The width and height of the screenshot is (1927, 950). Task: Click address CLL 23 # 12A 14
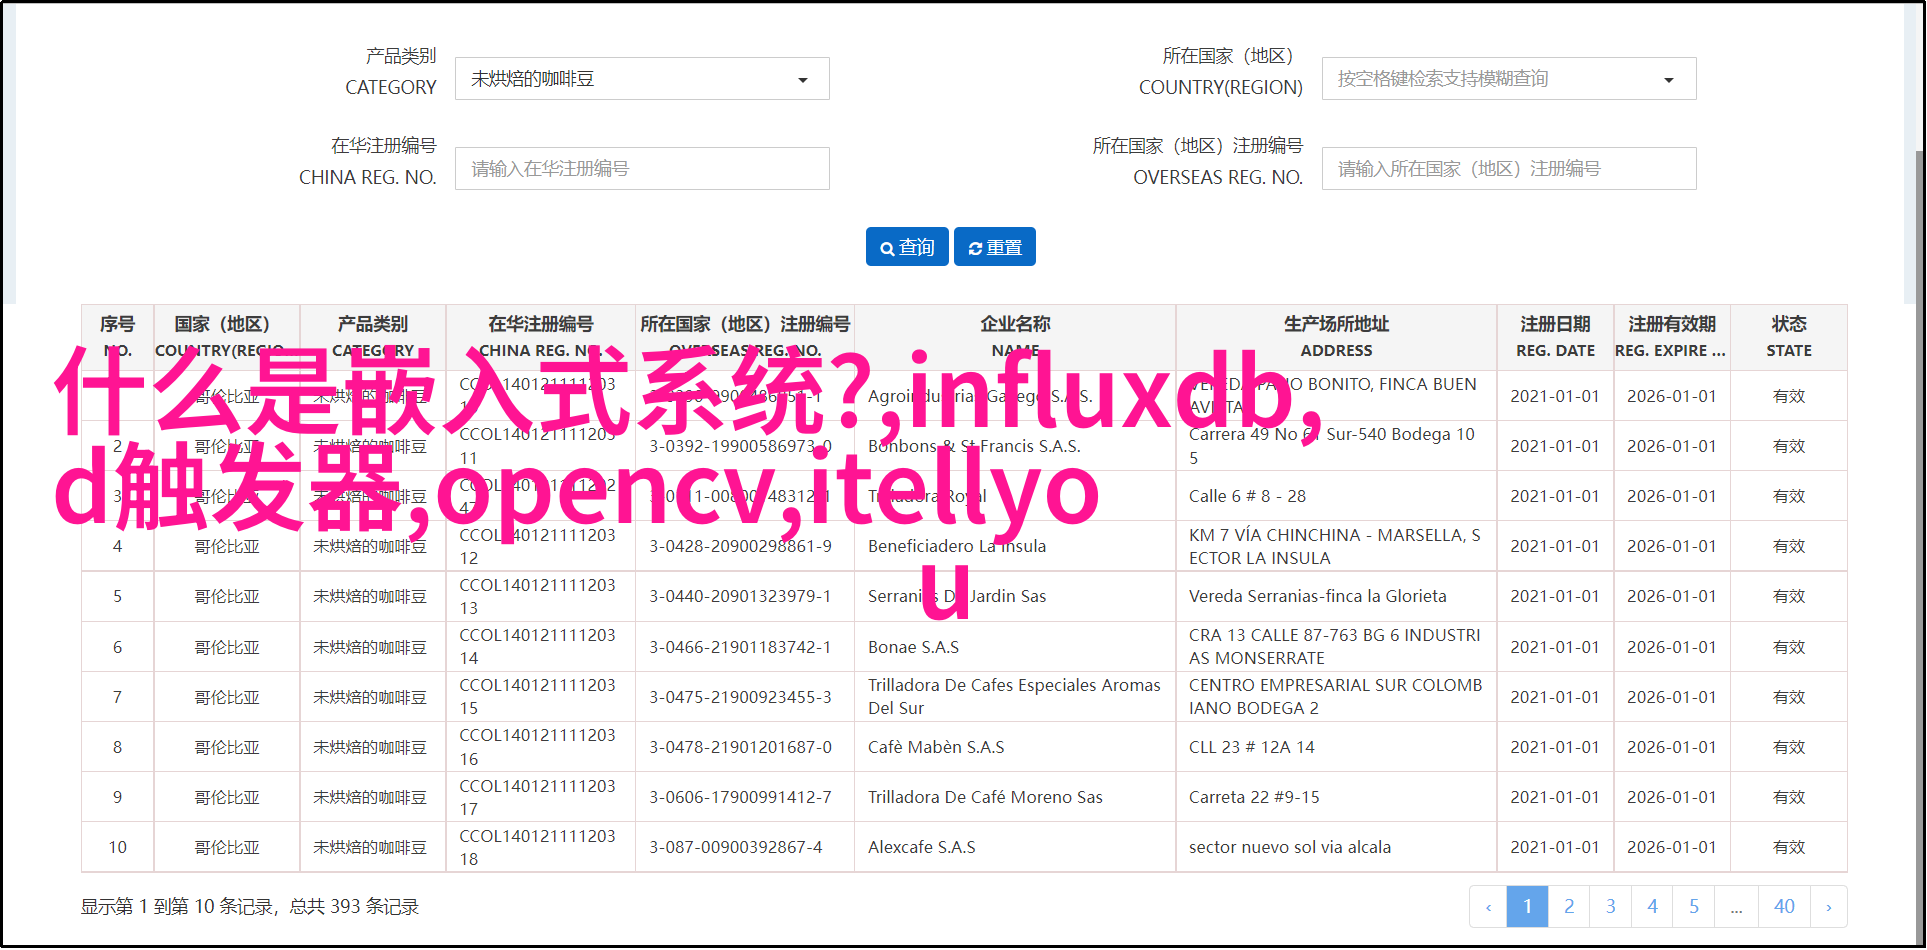coord(1252,747)
